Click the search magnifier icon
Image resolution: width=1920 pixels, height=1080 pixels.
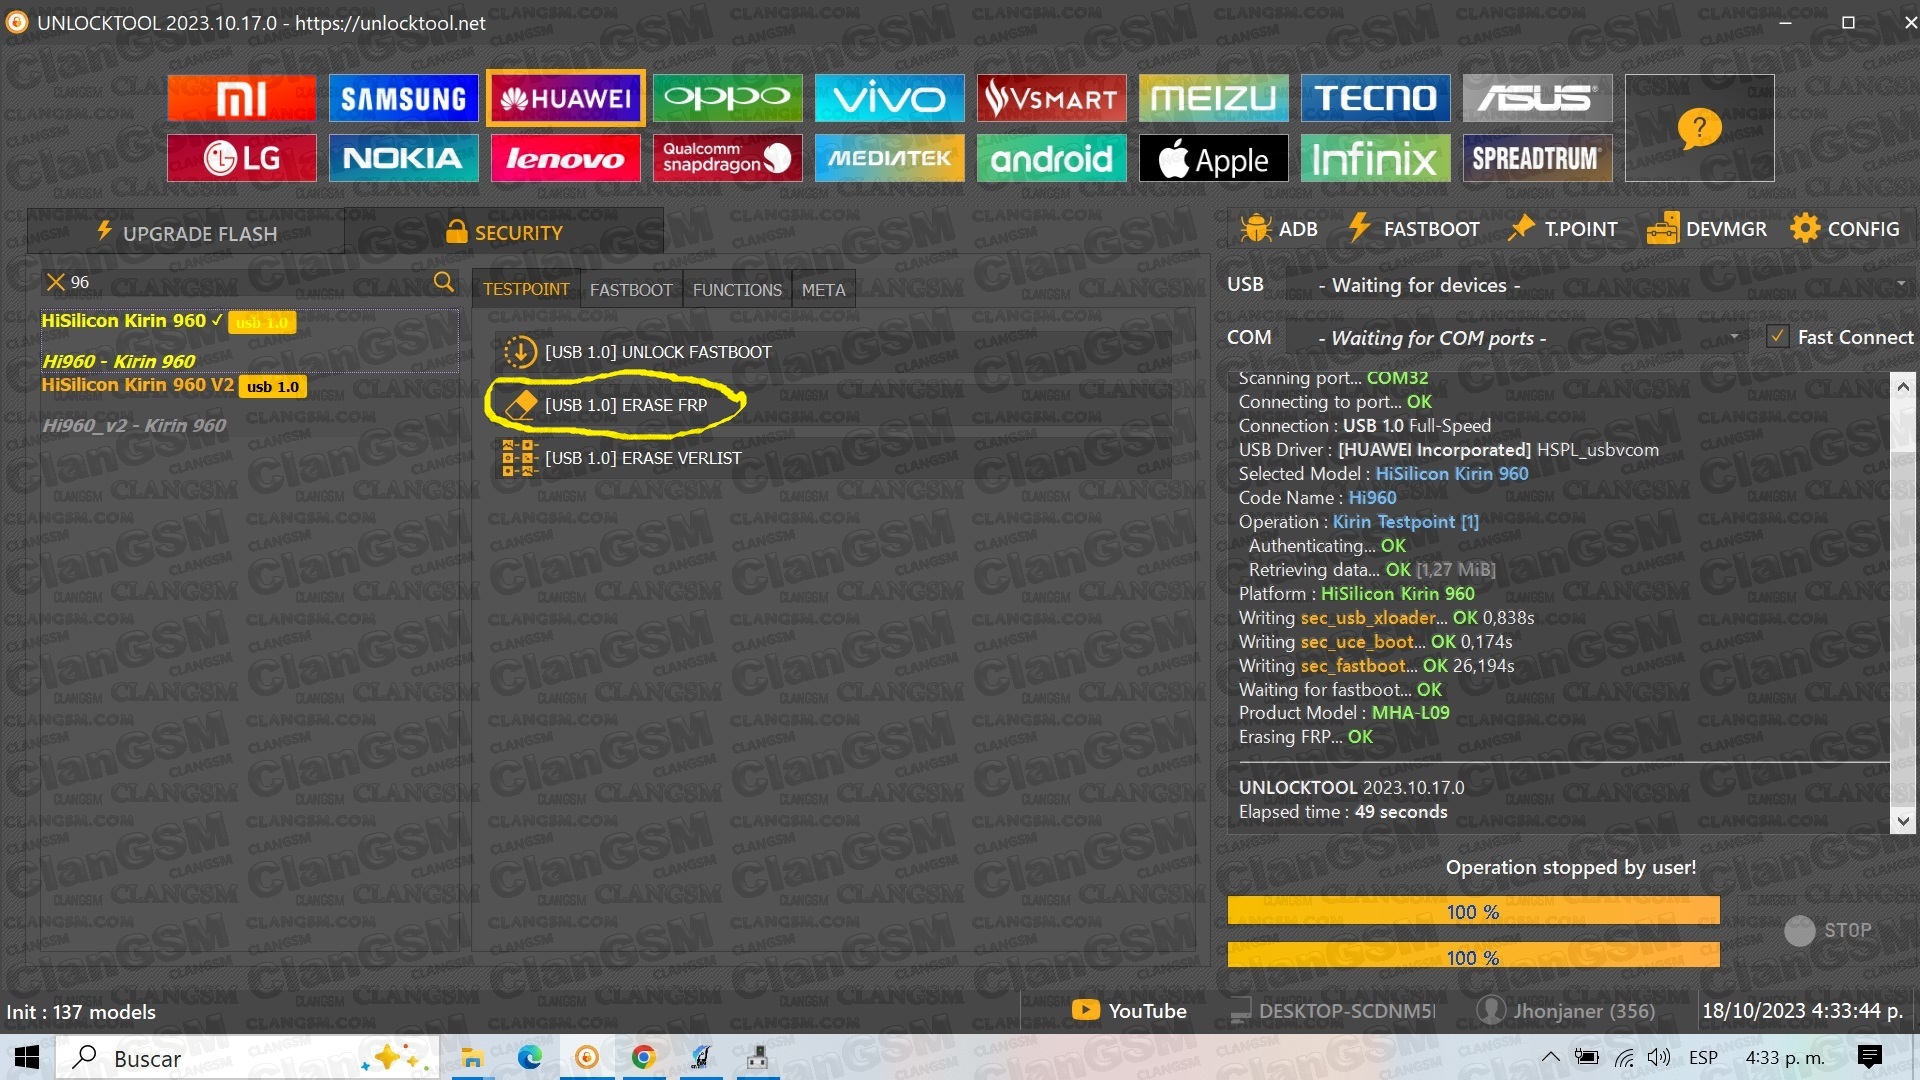point(443,282)
